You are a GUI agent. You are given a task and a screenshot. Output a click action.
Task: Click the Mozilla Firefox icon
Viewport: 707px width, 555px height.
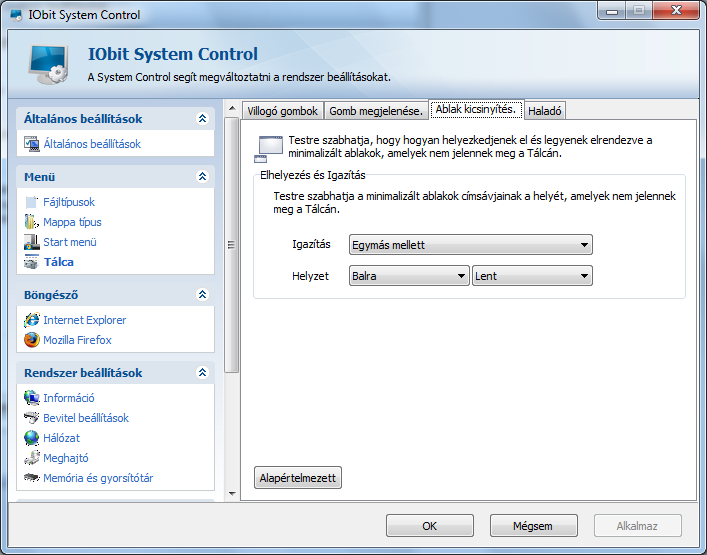coord(32,340)
